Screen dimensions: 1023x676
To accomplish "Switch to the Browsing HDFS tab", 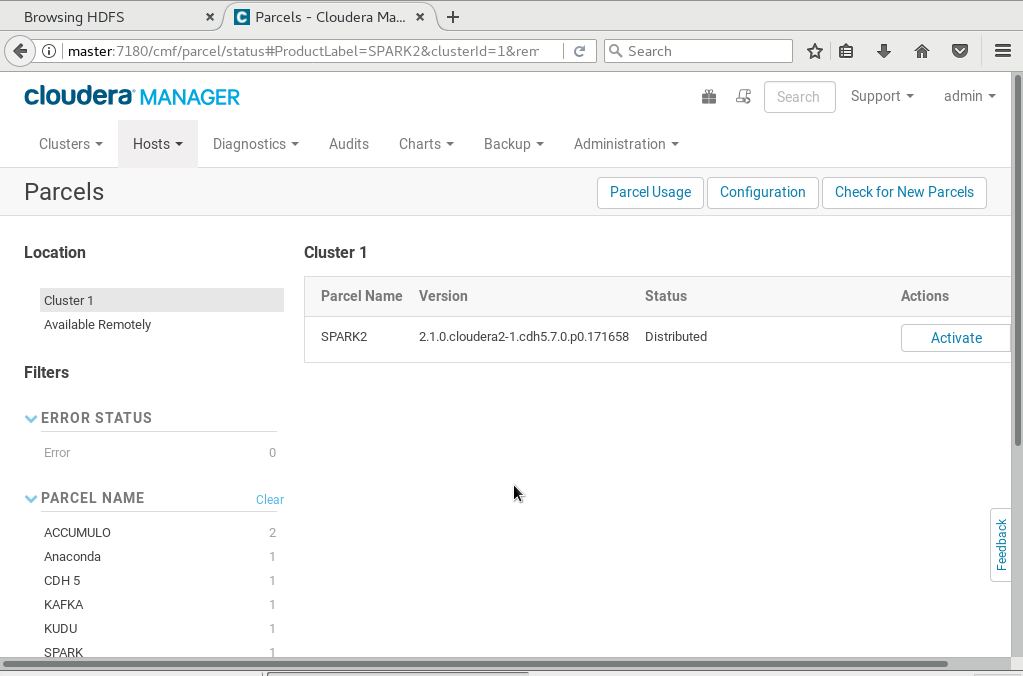I will (111, 17).
